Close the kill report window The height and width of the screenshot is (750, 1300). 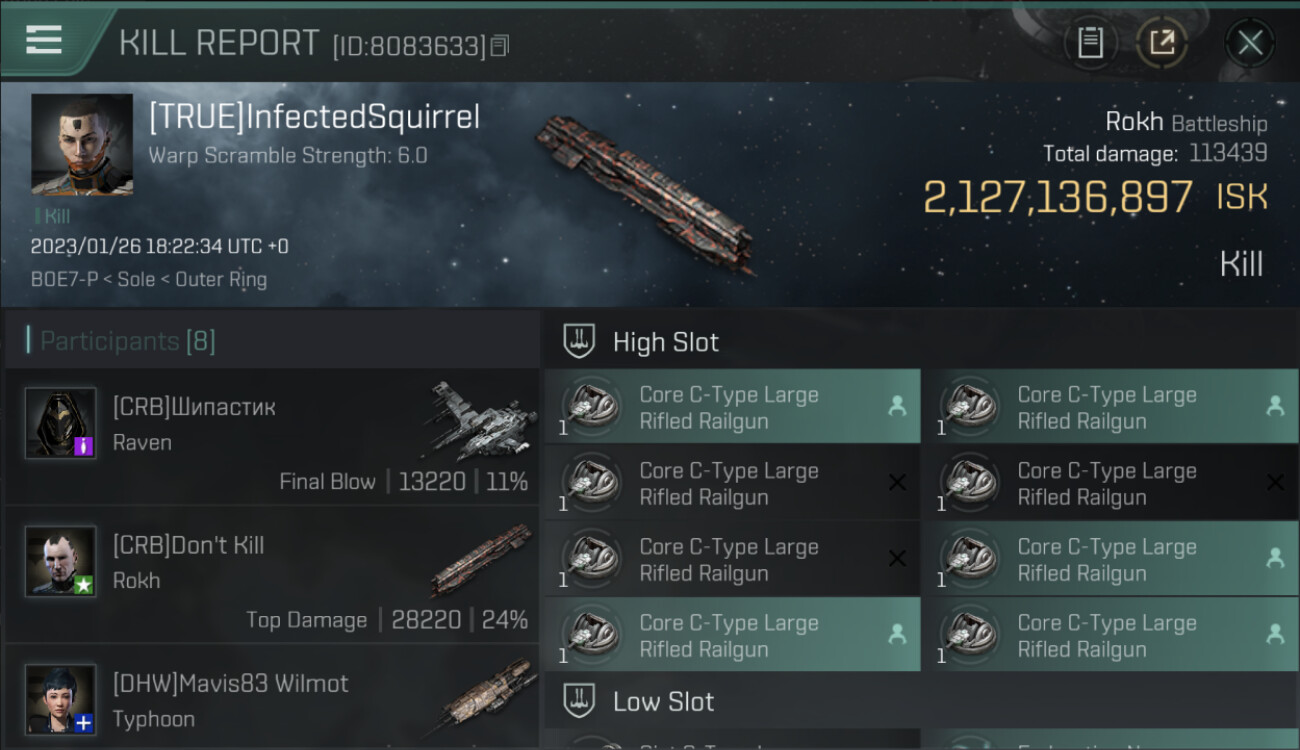tap(1249, 43)
